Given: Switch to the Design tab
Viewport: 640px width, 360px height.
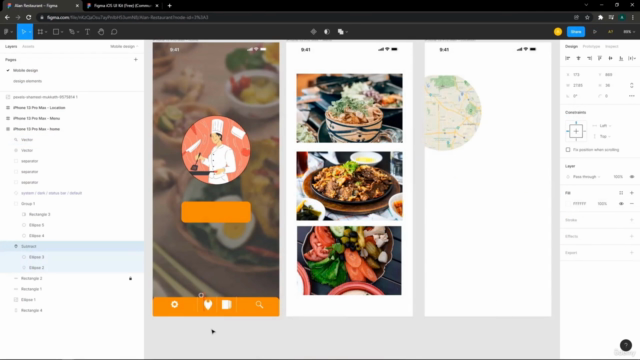Looking at the screenshot, I should [x=571, y=47].
